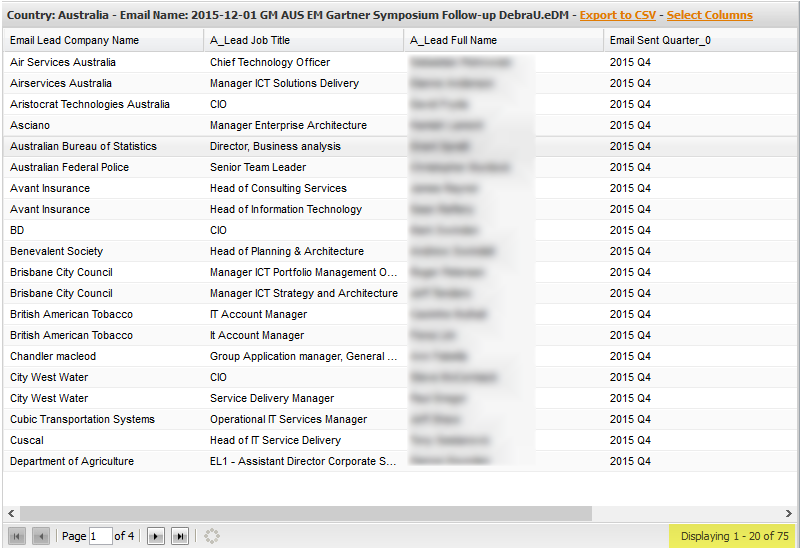805x553 pixels.
Task: Click the horizontal scrollbar thumb
Action: coord(306,513)
